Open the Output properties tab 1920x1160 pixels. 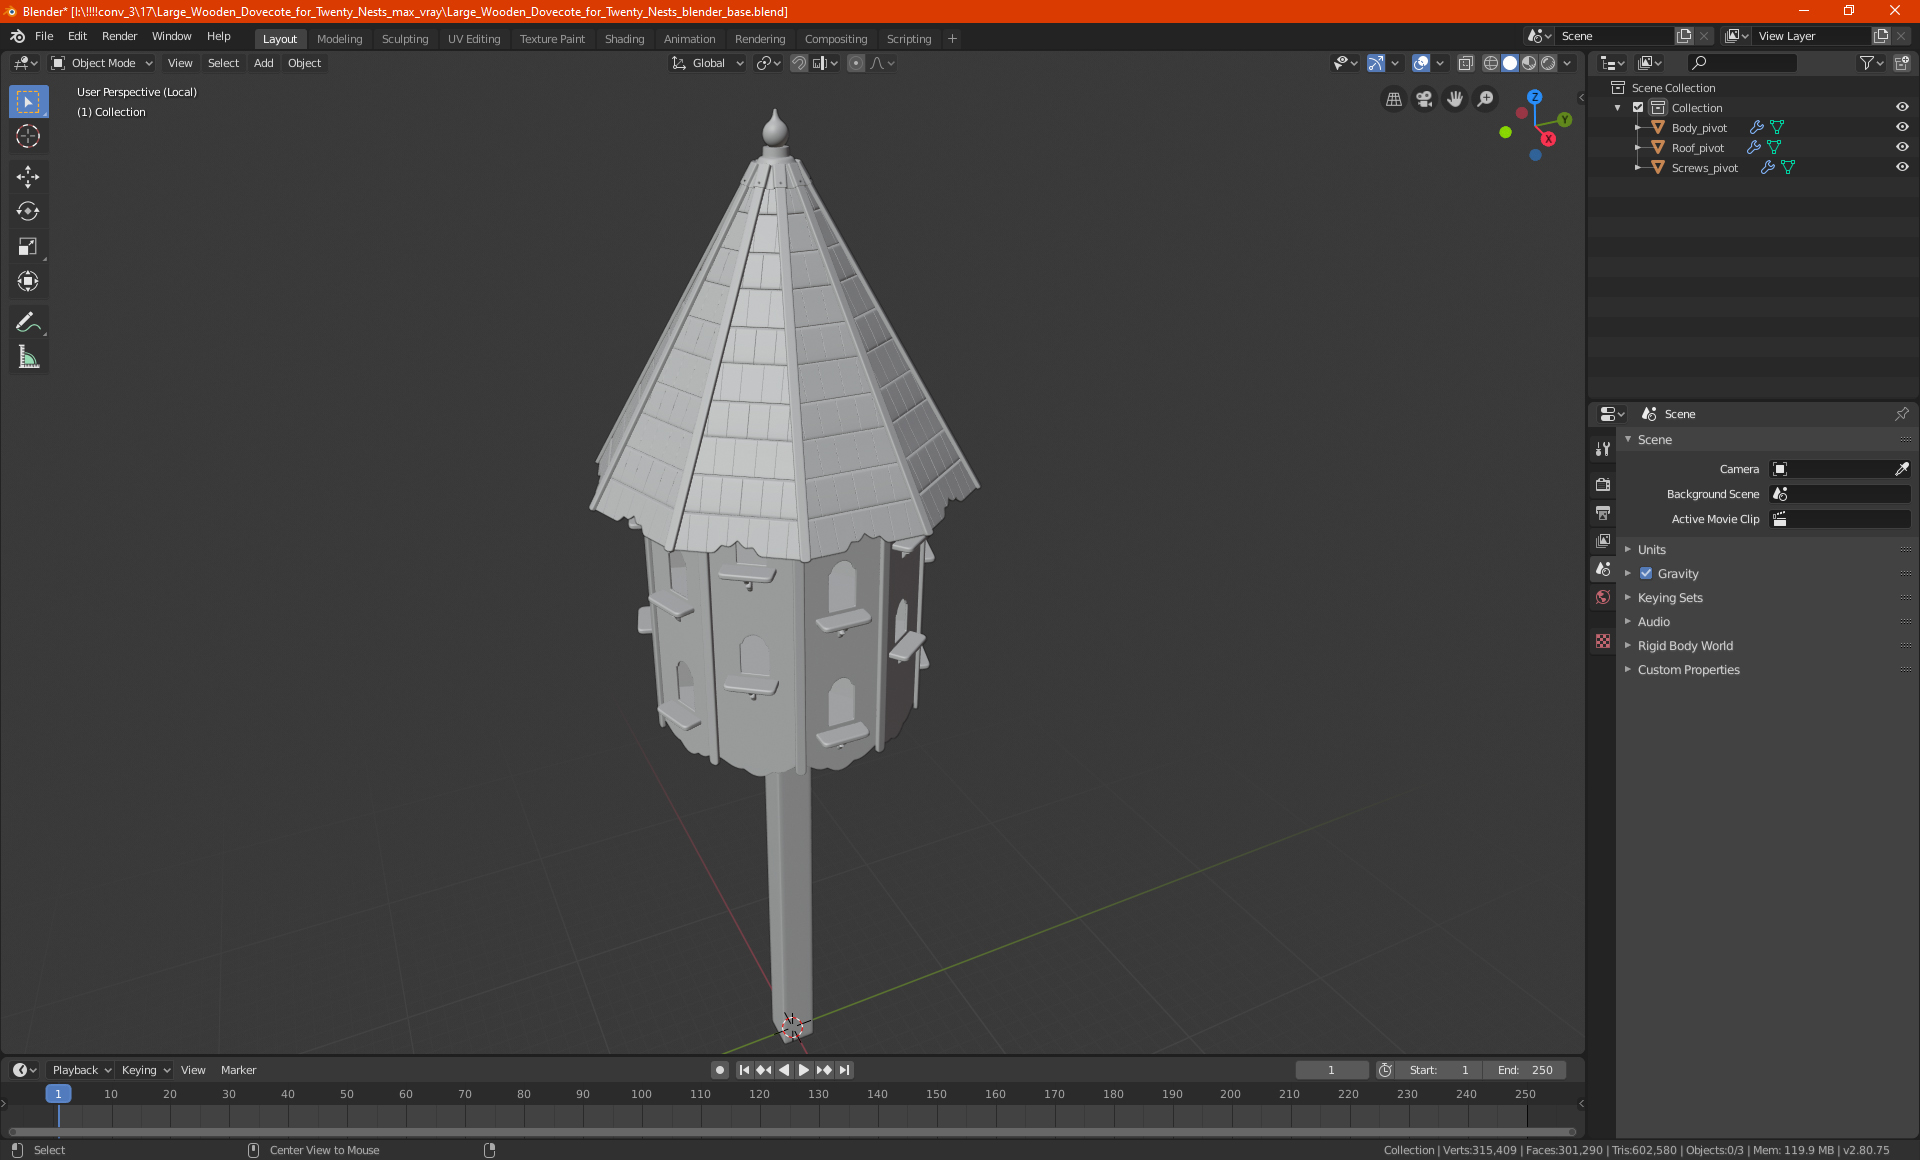tap(1603, 513)
